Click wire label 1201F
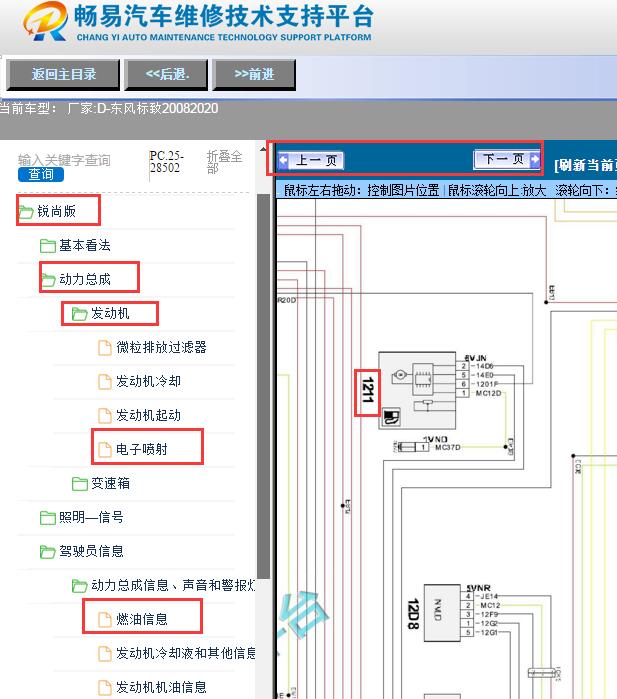This screenshot has height=699, width=617. pos(487,384)
